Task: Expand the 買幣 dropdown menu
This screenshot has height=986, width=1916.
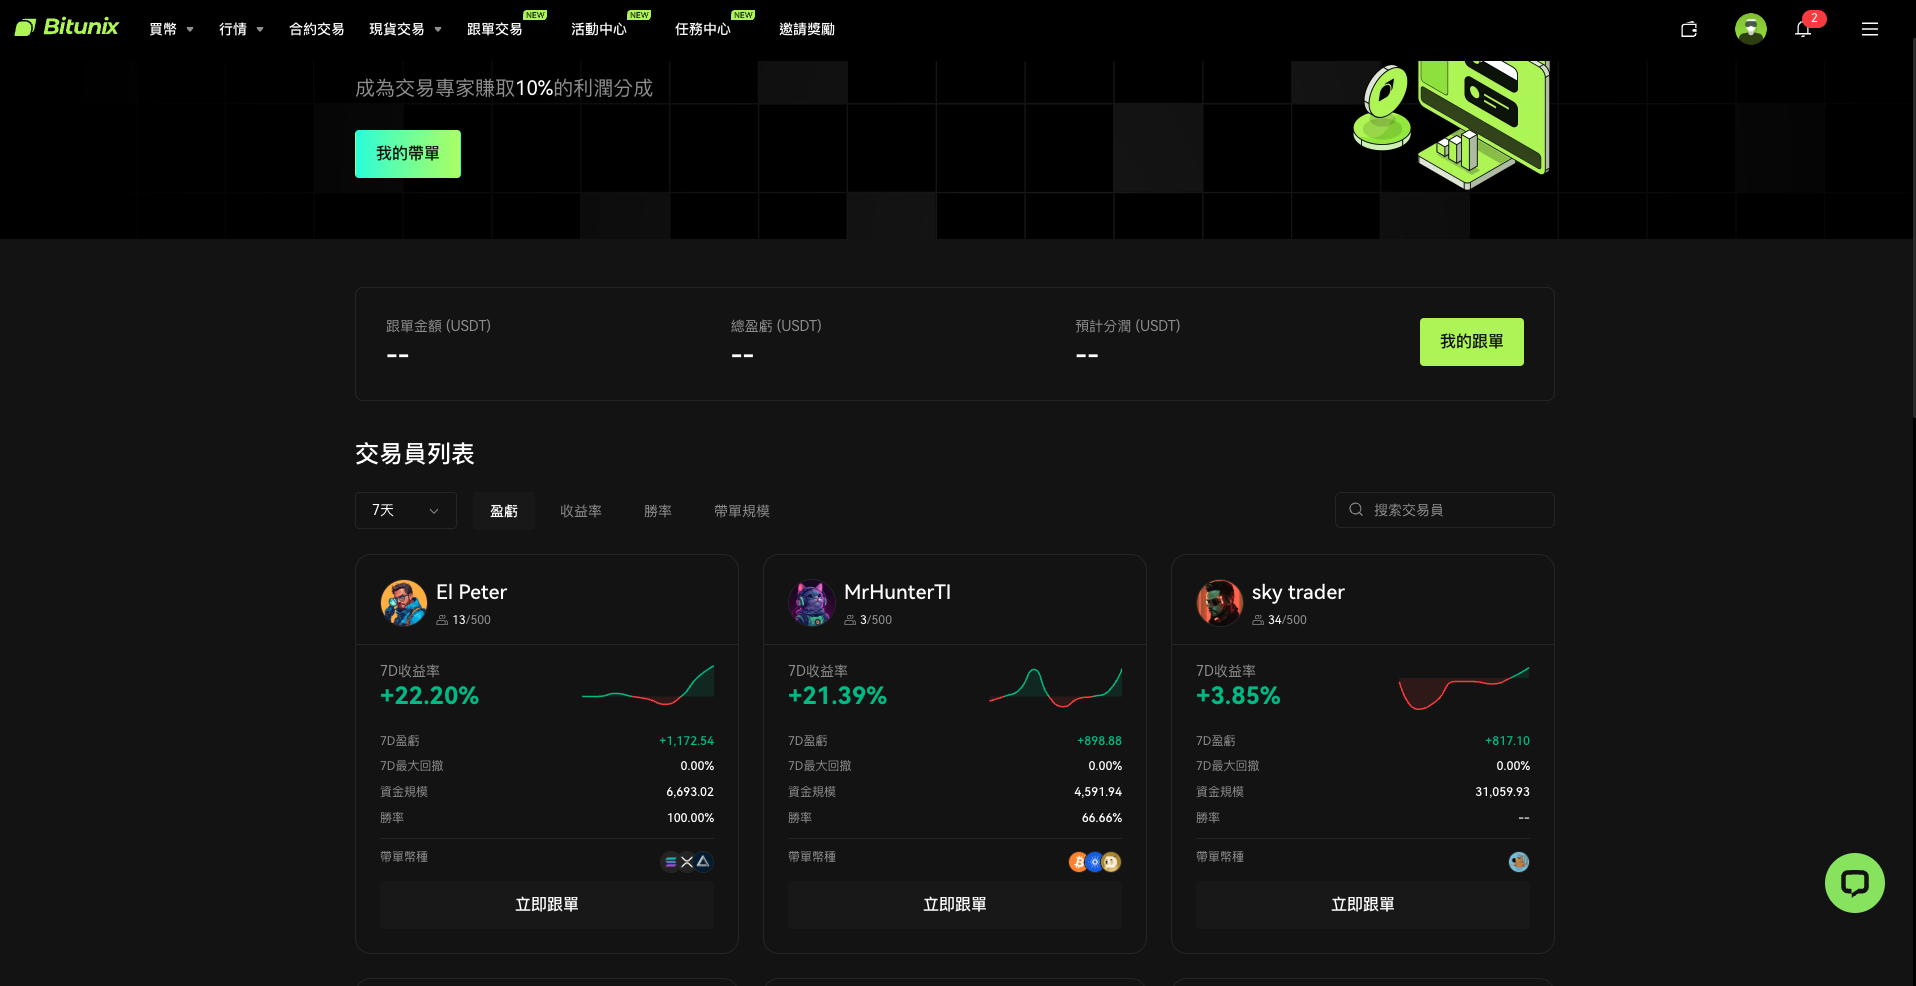Action: 171,29
